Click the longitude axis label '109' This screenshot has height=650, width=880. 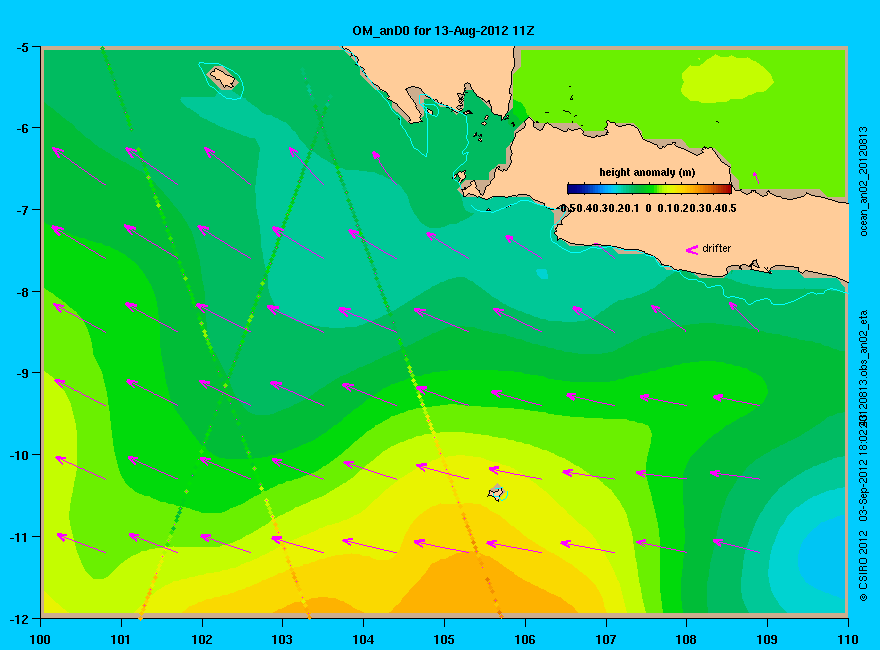[767, 639]
